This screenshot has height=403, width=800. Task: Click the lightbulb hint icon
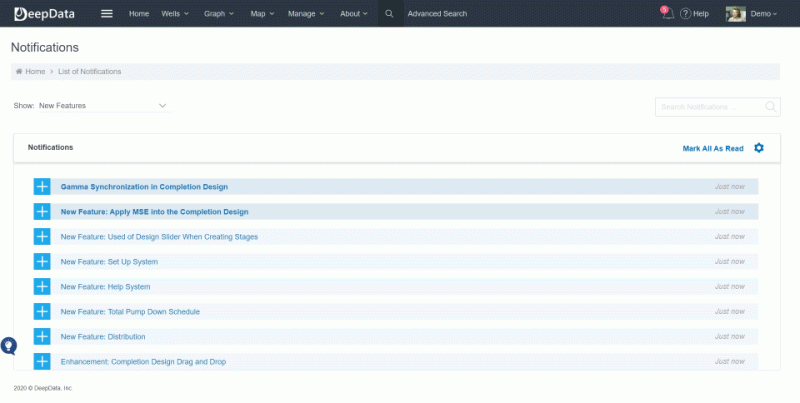point(9,346)
